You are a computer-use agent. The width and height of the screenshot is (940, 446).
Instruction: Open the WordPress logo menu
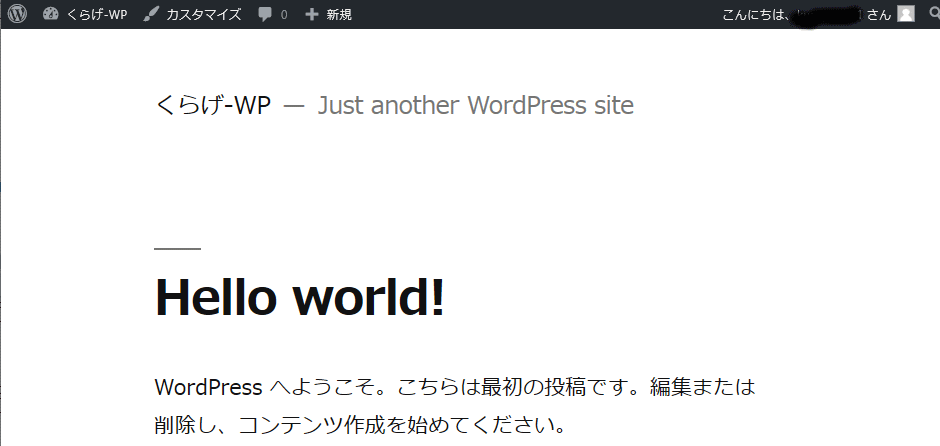17,14
